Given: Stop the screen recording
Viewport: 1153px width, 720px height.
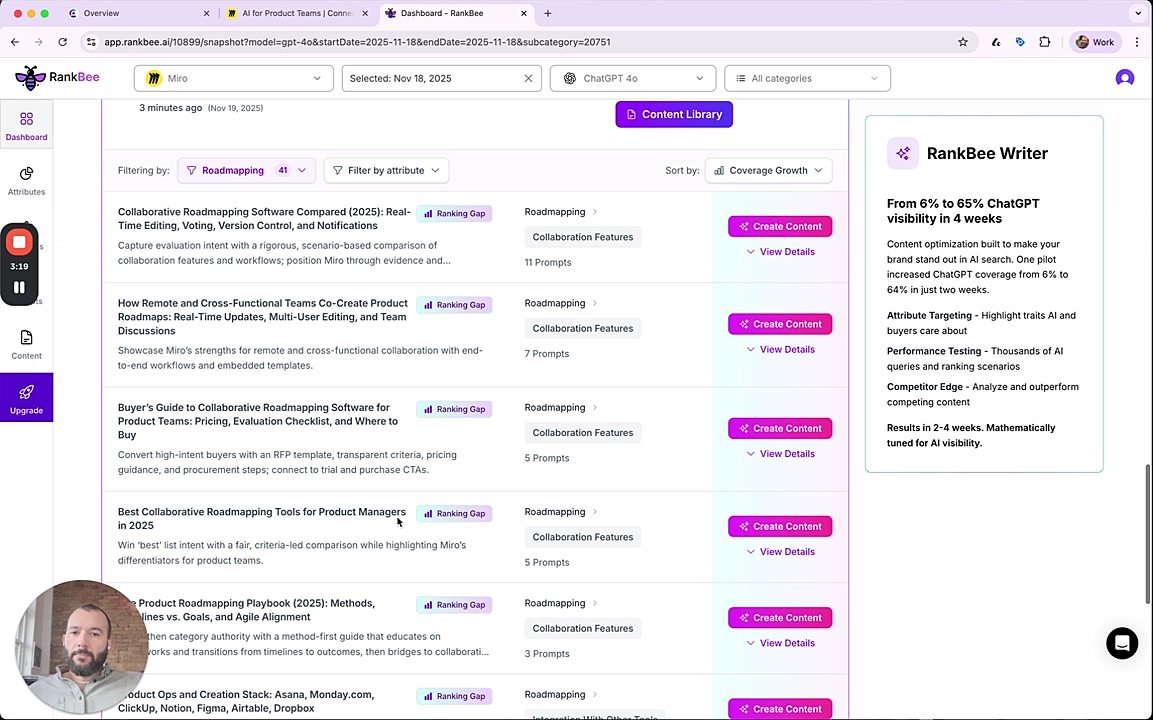Looking at the screenshot, I should [x=19, y=243].
